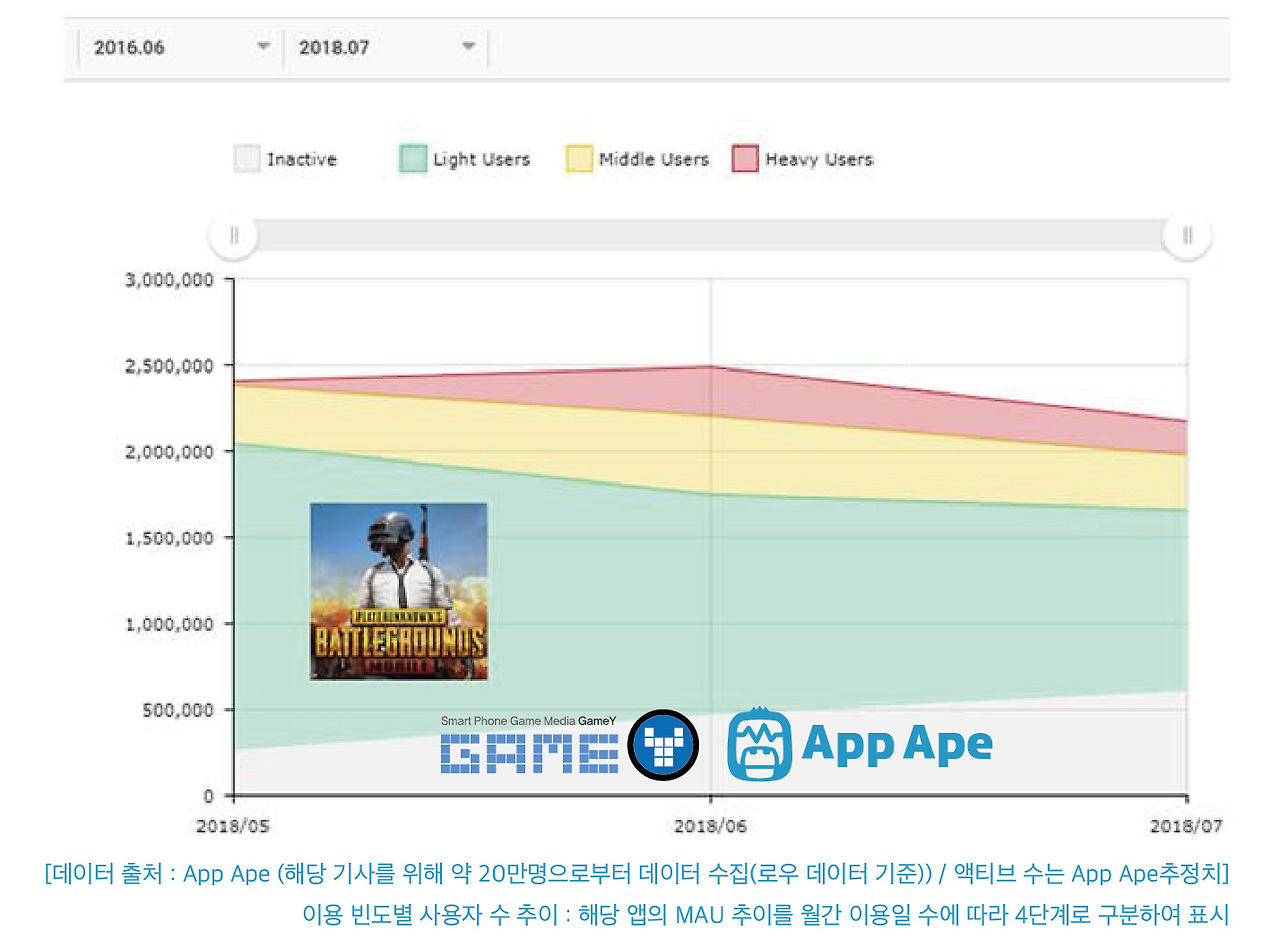Open the 2018.07 end date dropdown

[x=385, y=46]
